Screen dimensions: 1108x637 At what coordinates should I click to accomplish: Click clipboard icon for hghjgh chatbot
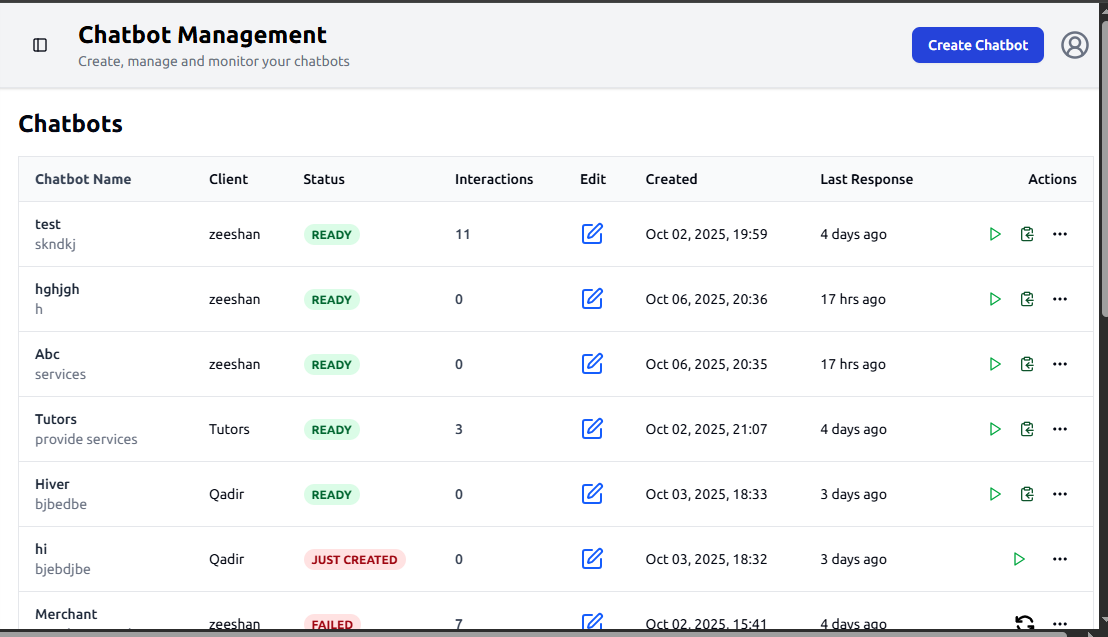coord(1027,299)
